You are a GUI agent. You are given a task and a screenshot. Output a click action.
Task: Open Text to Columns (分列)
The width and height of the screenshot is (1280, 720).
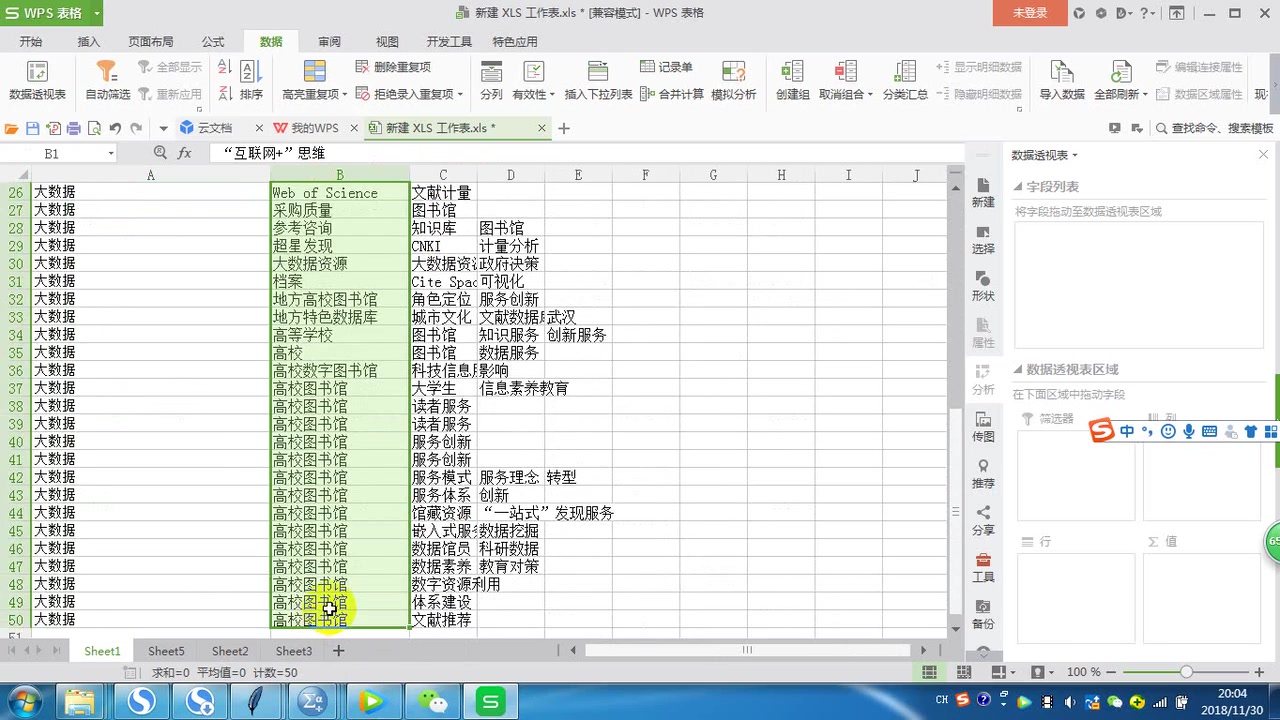pos(491,81)
